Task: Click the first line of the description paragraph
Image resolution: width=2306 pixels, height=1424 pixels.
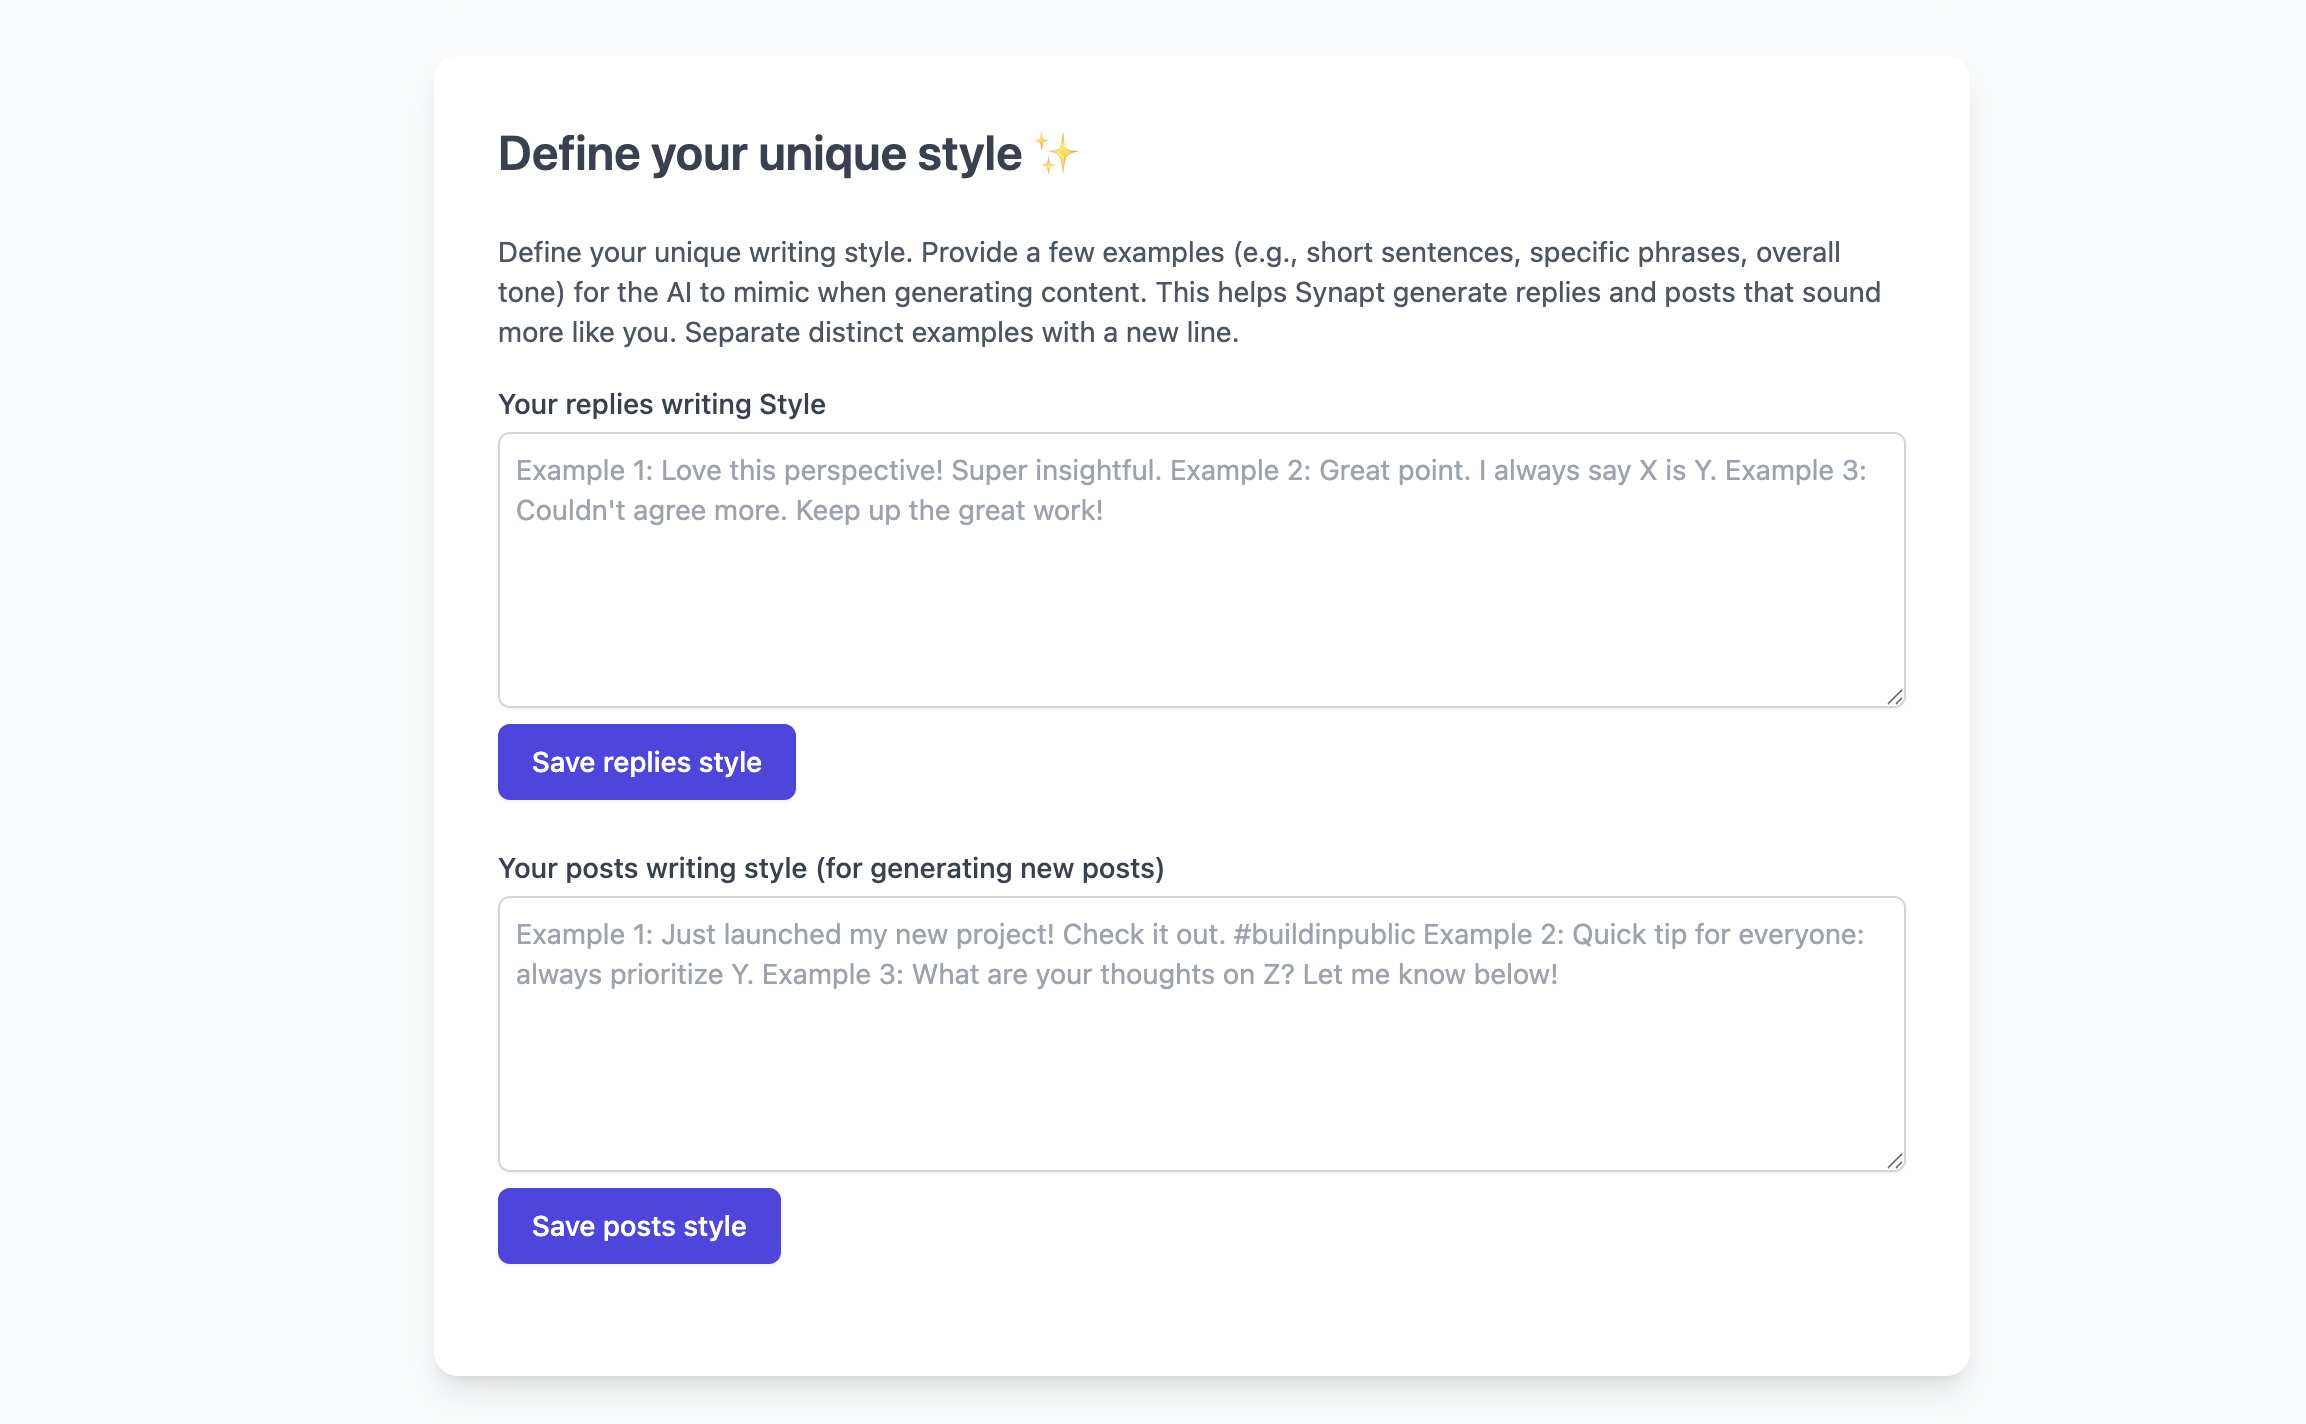Action: 1168,252
